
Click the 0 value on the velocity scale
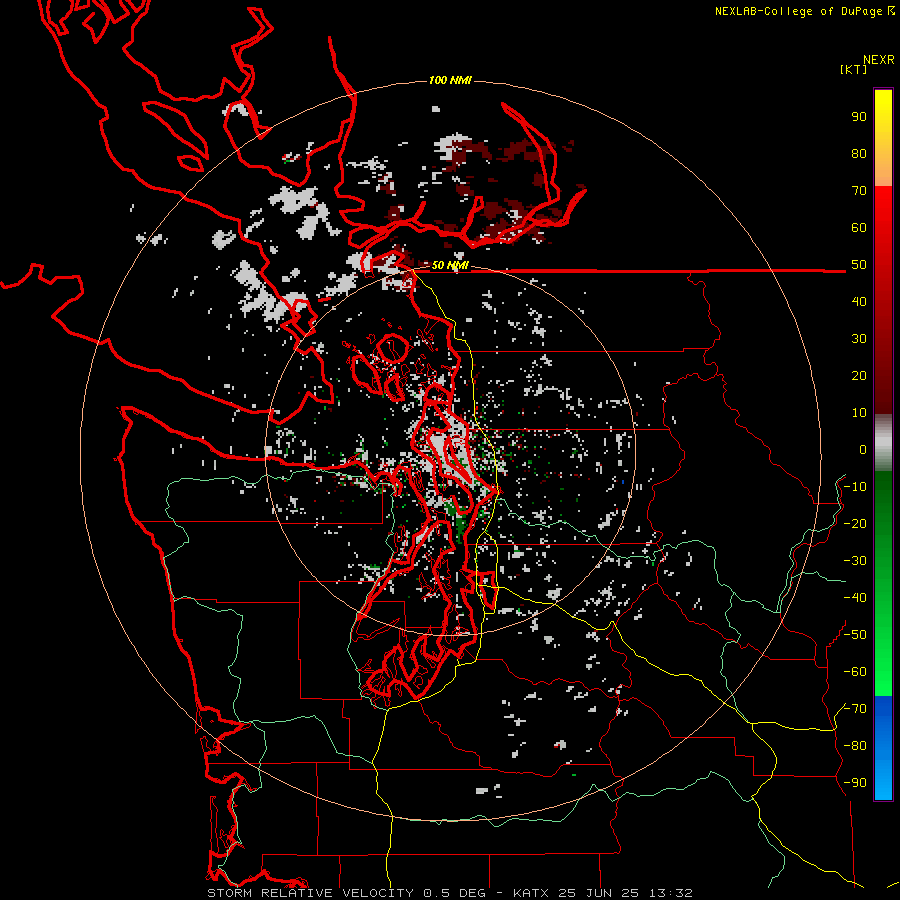point(863,450)
